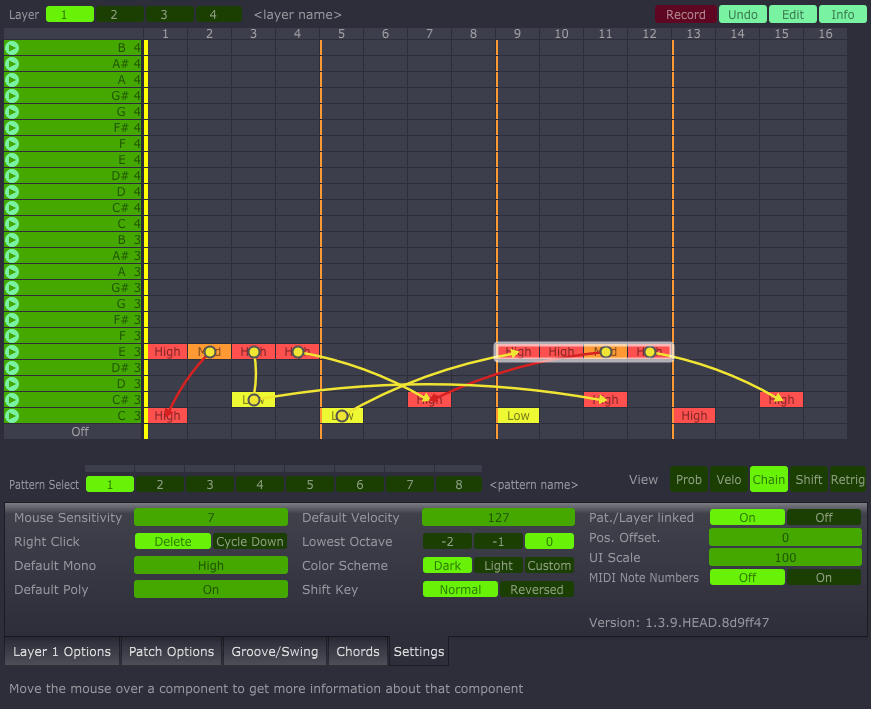Trigger the play icon on the C 4 row
The image size is (871, 709).
12,224
